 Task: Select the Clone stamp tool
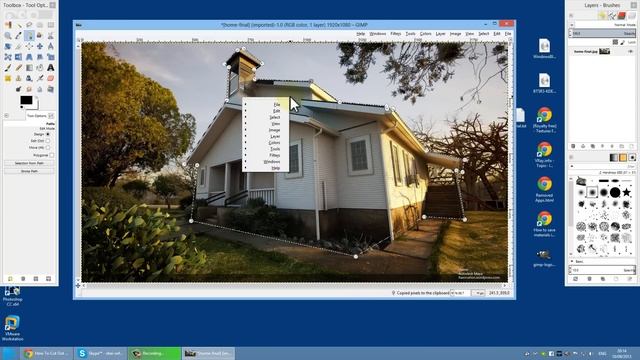click(19, 78)
